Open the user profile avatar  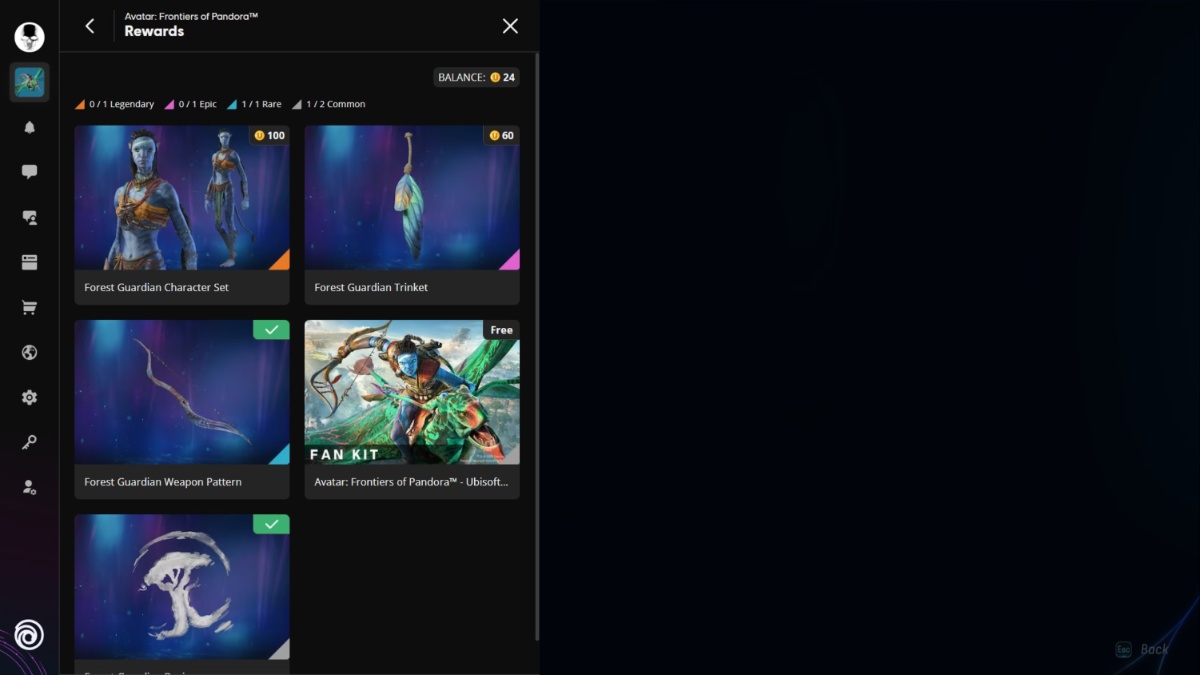29,37
